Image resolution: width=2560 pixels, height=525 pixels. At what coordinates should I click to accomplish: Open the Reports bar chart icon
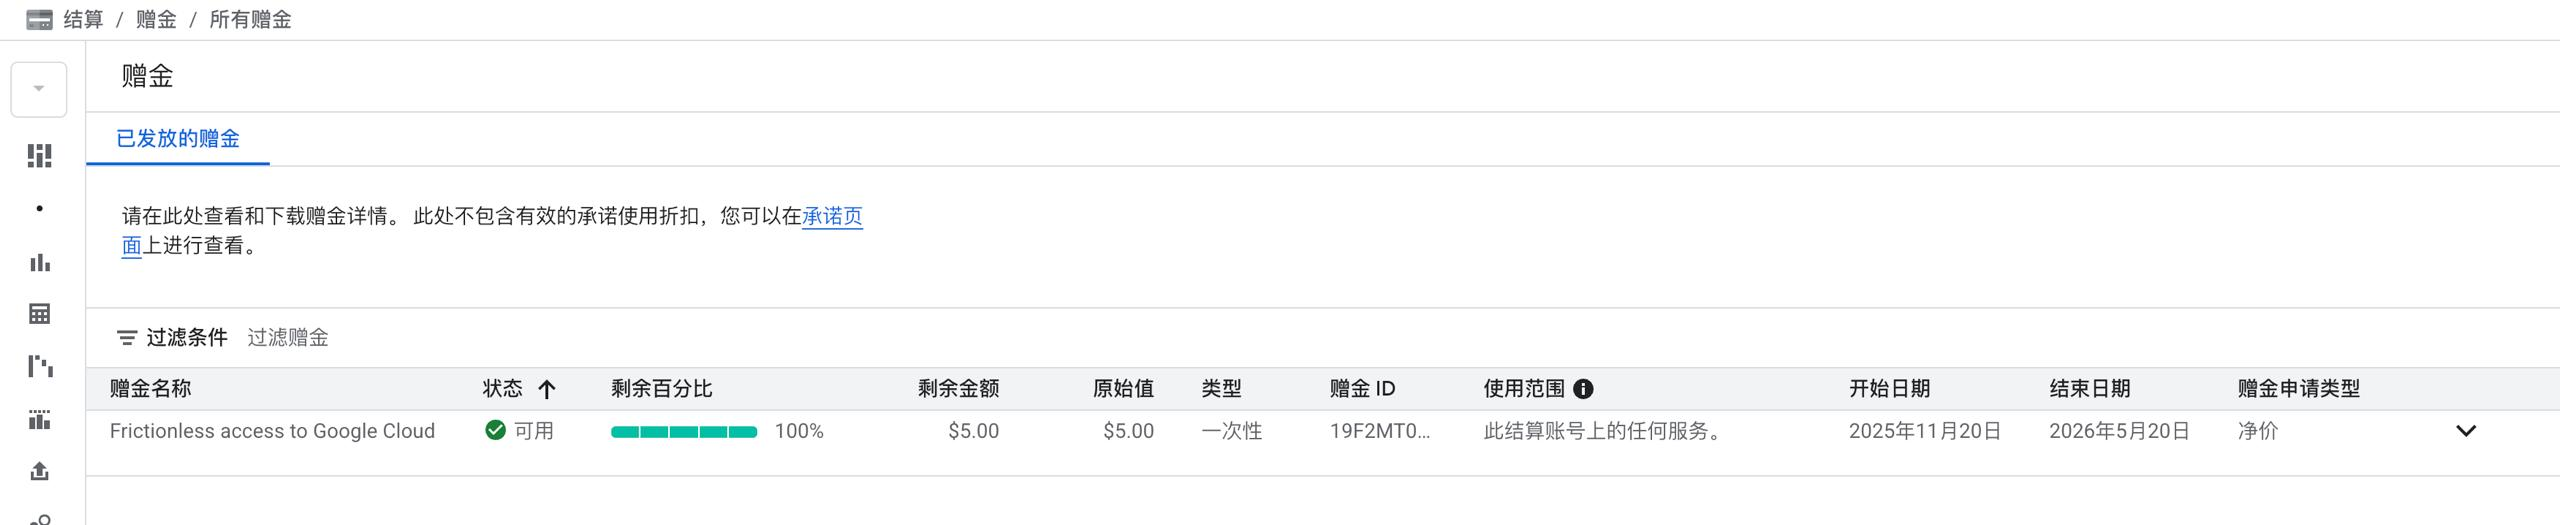coord(39,263)
